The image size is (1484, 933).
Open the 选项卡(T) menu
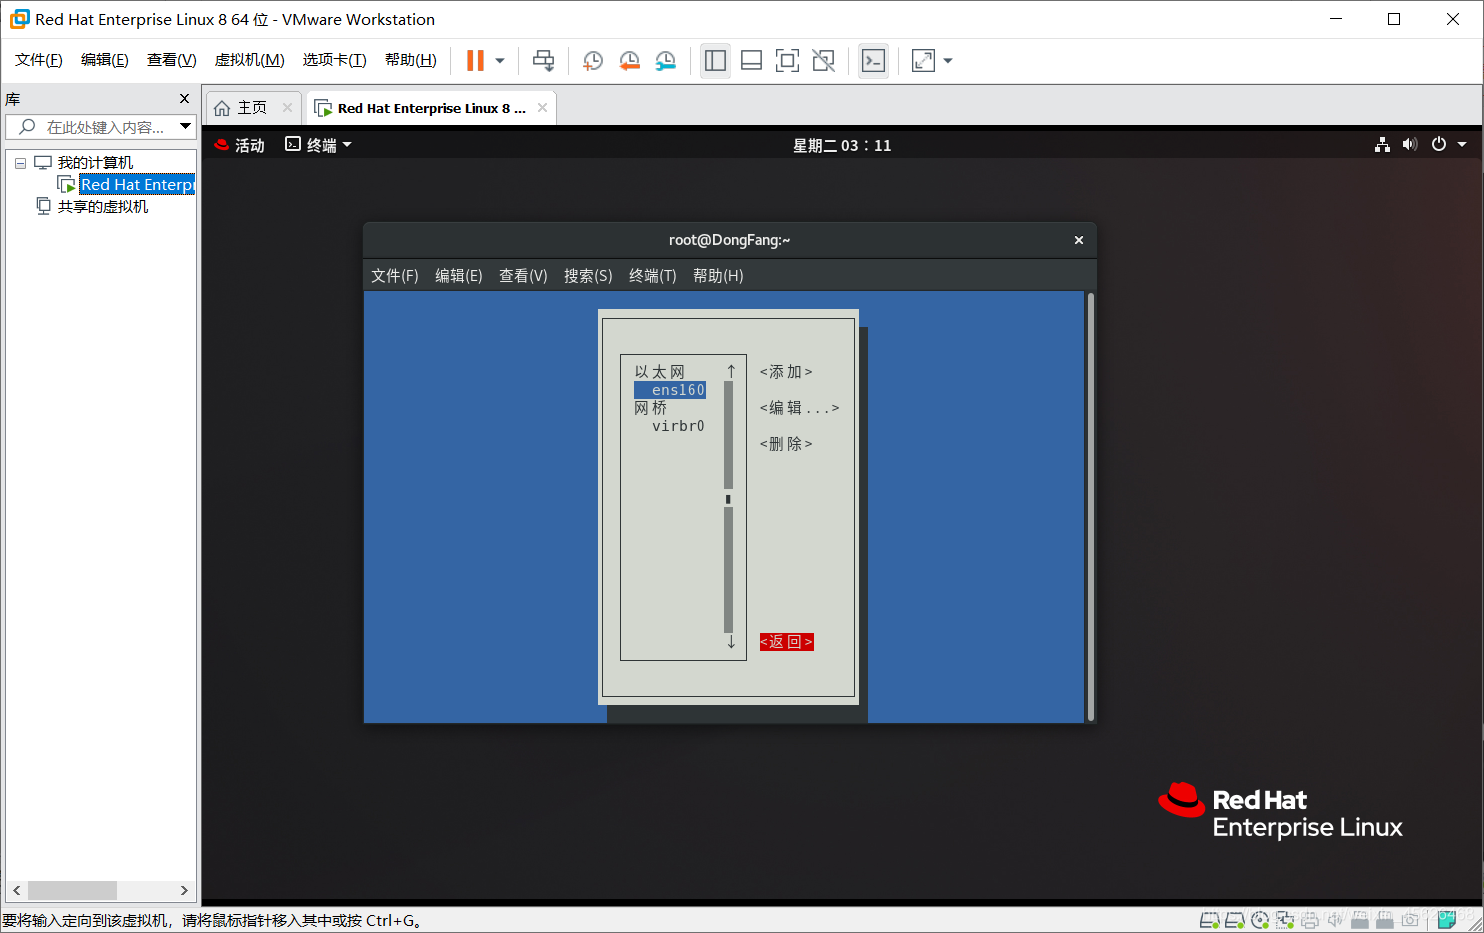click(335, 60)
